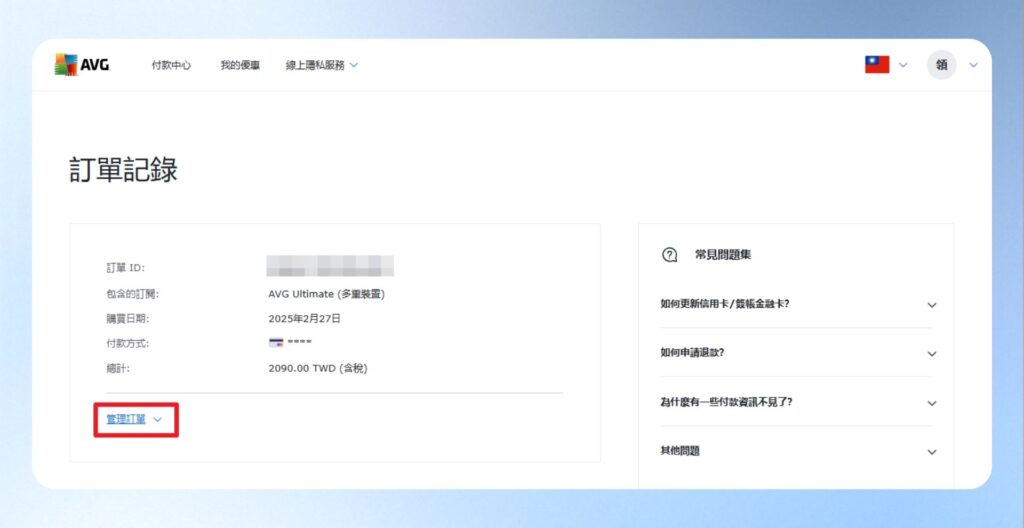Select the text AVG Ultimate (多重裝置)

(327, 295)
